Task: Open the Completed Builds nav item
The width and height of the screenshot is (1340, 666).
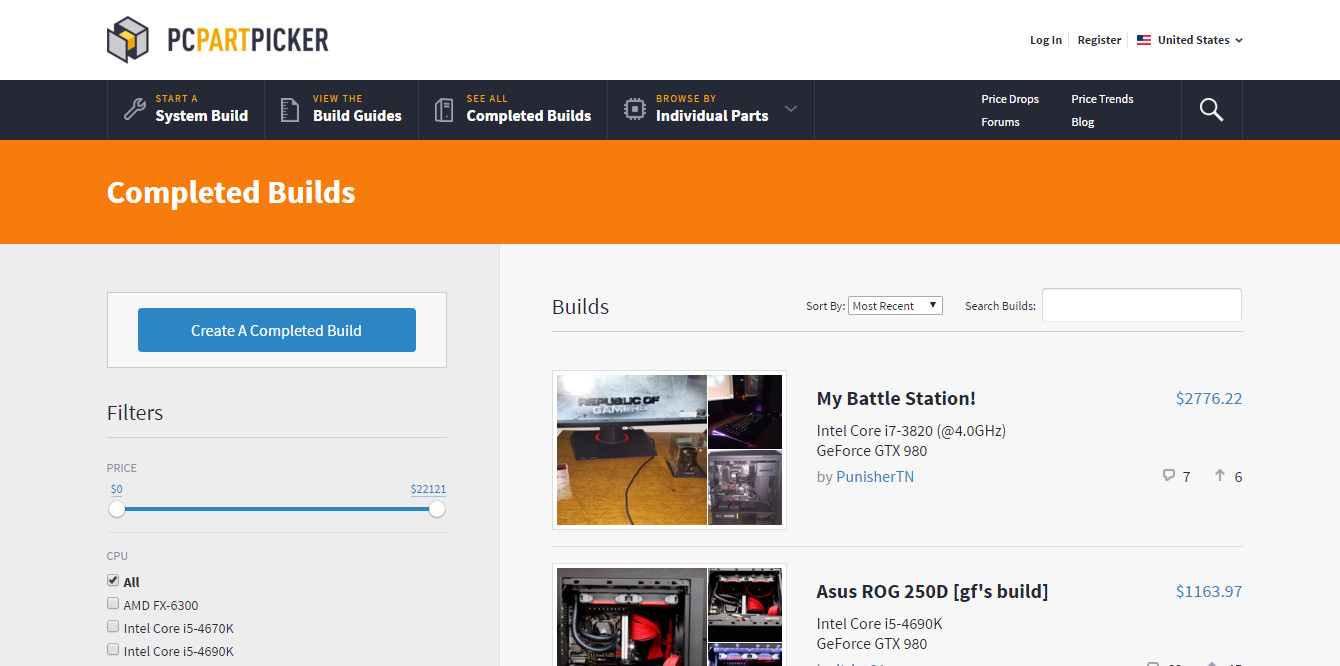Action: tap(513, 110)
